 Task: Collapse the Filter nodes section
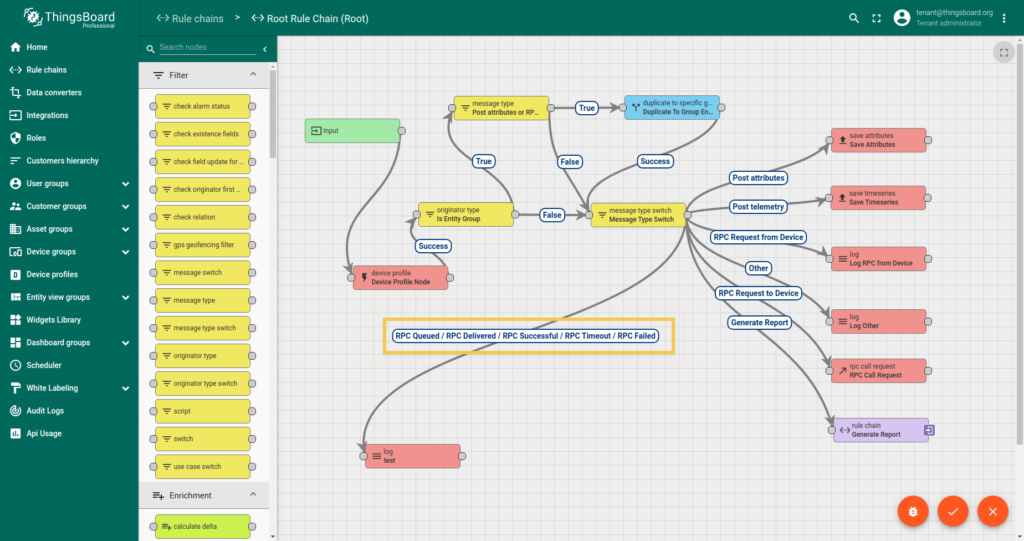pyautogui.click(x=253, y=75)
